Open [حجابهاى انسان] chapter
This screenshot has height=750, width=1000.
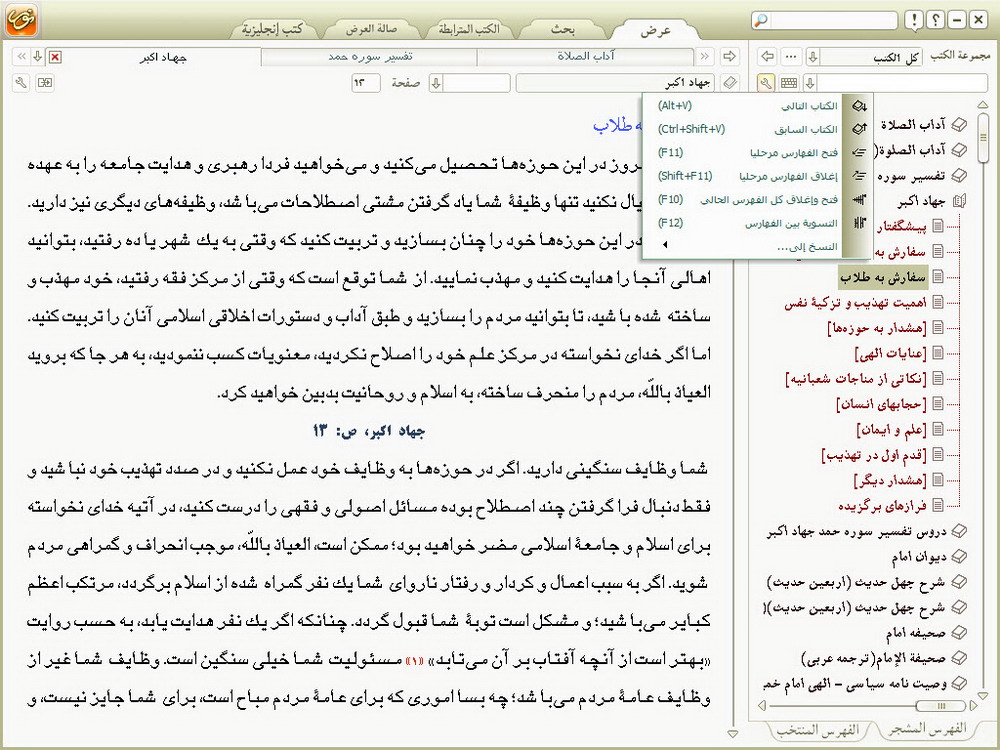[x=881, y=404]
